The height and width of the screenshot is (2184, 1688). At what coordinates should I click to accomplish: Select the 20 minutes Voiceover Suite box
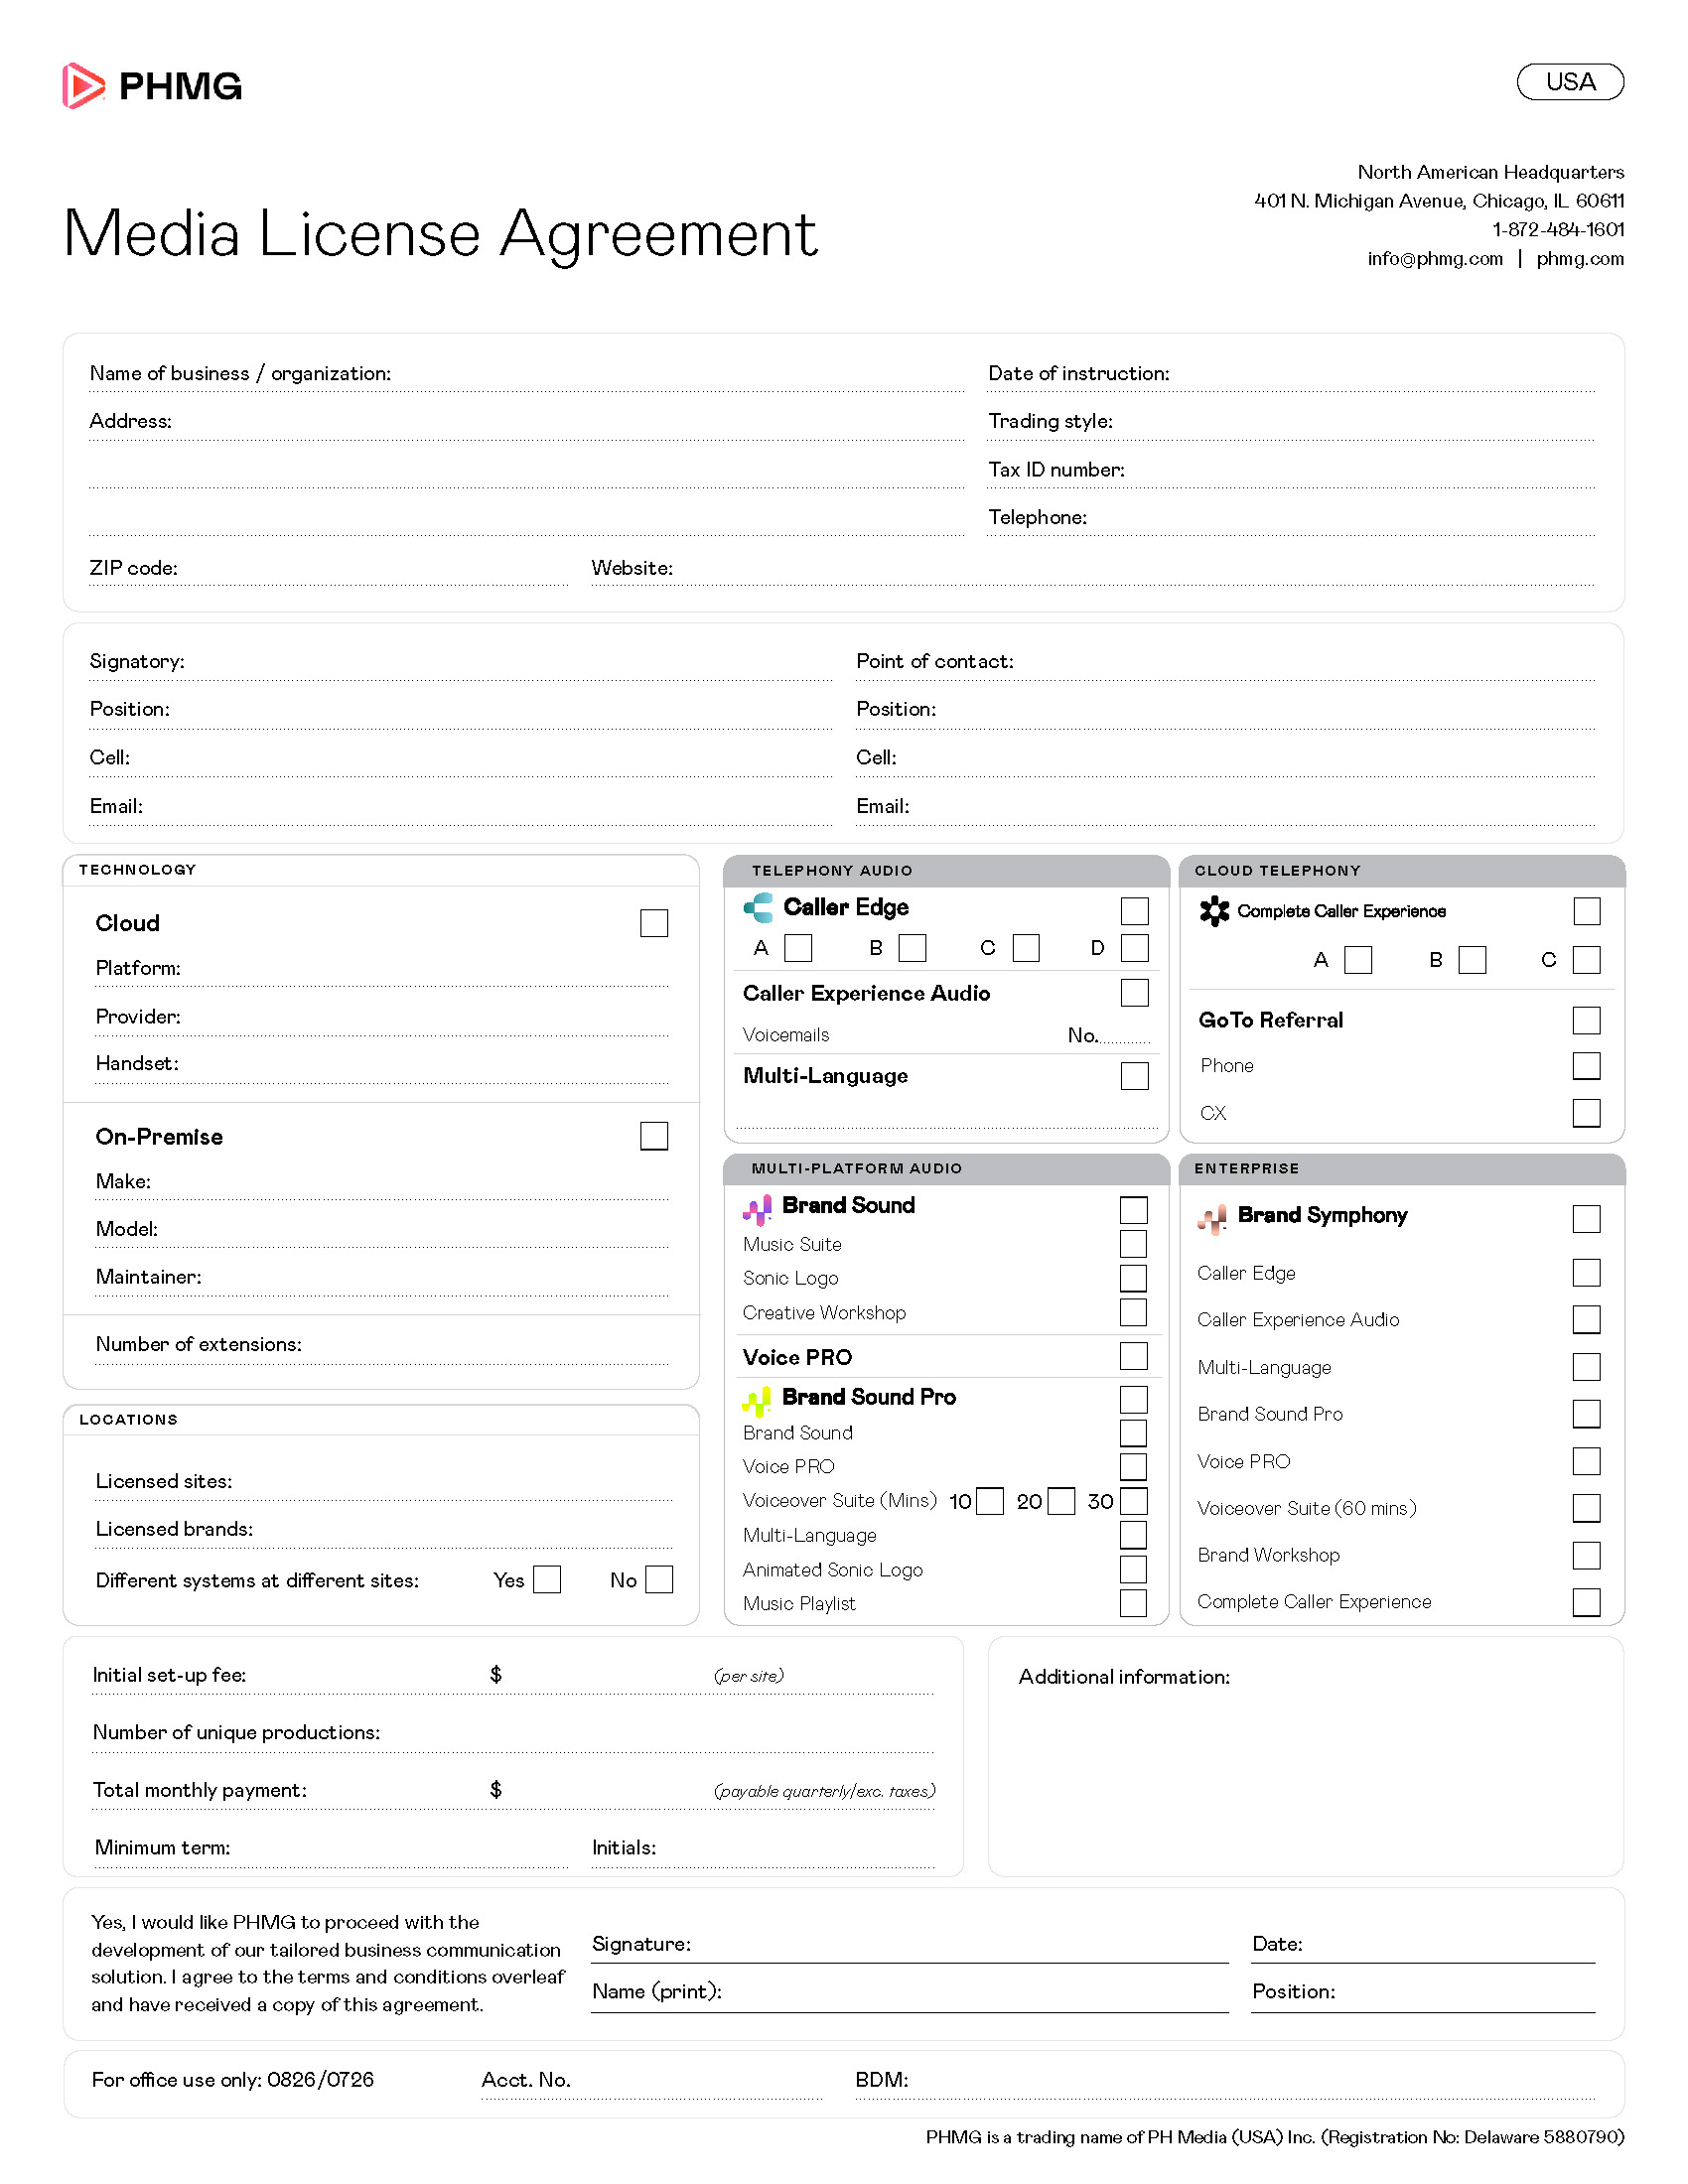click(x=1061, y=1501)
